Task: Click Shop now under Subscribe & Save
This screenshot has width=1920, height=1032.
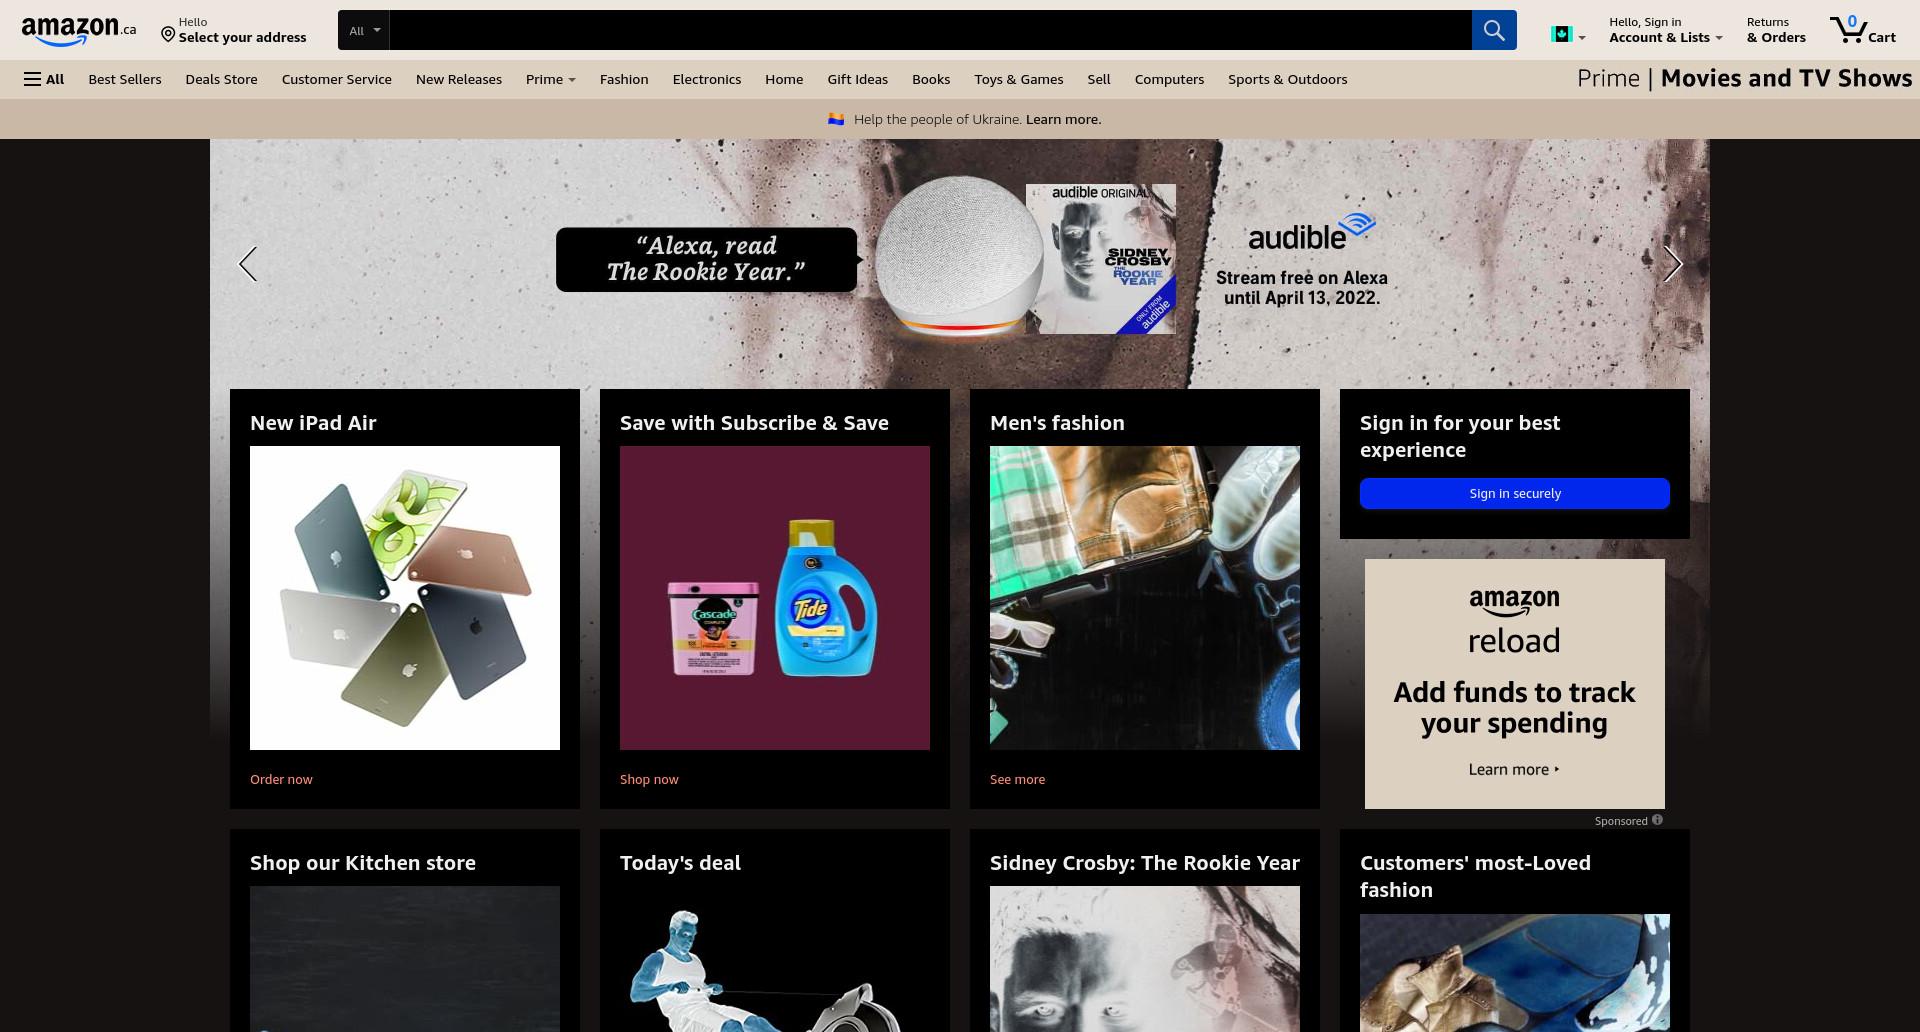Action: [x=649, y=779]
